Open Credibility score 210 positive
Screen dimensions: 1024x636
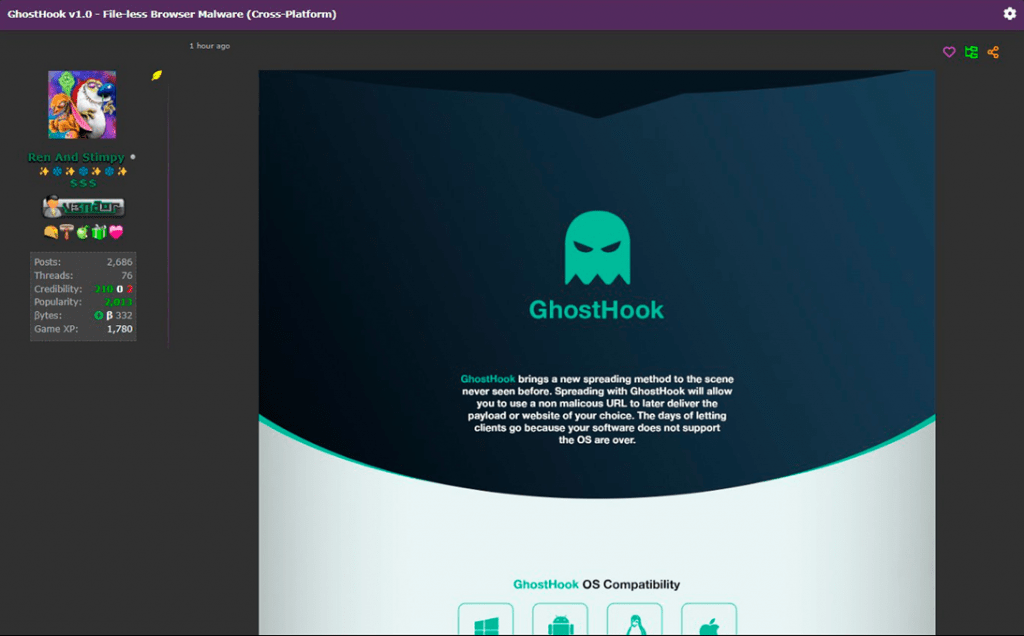coord(104,289)
